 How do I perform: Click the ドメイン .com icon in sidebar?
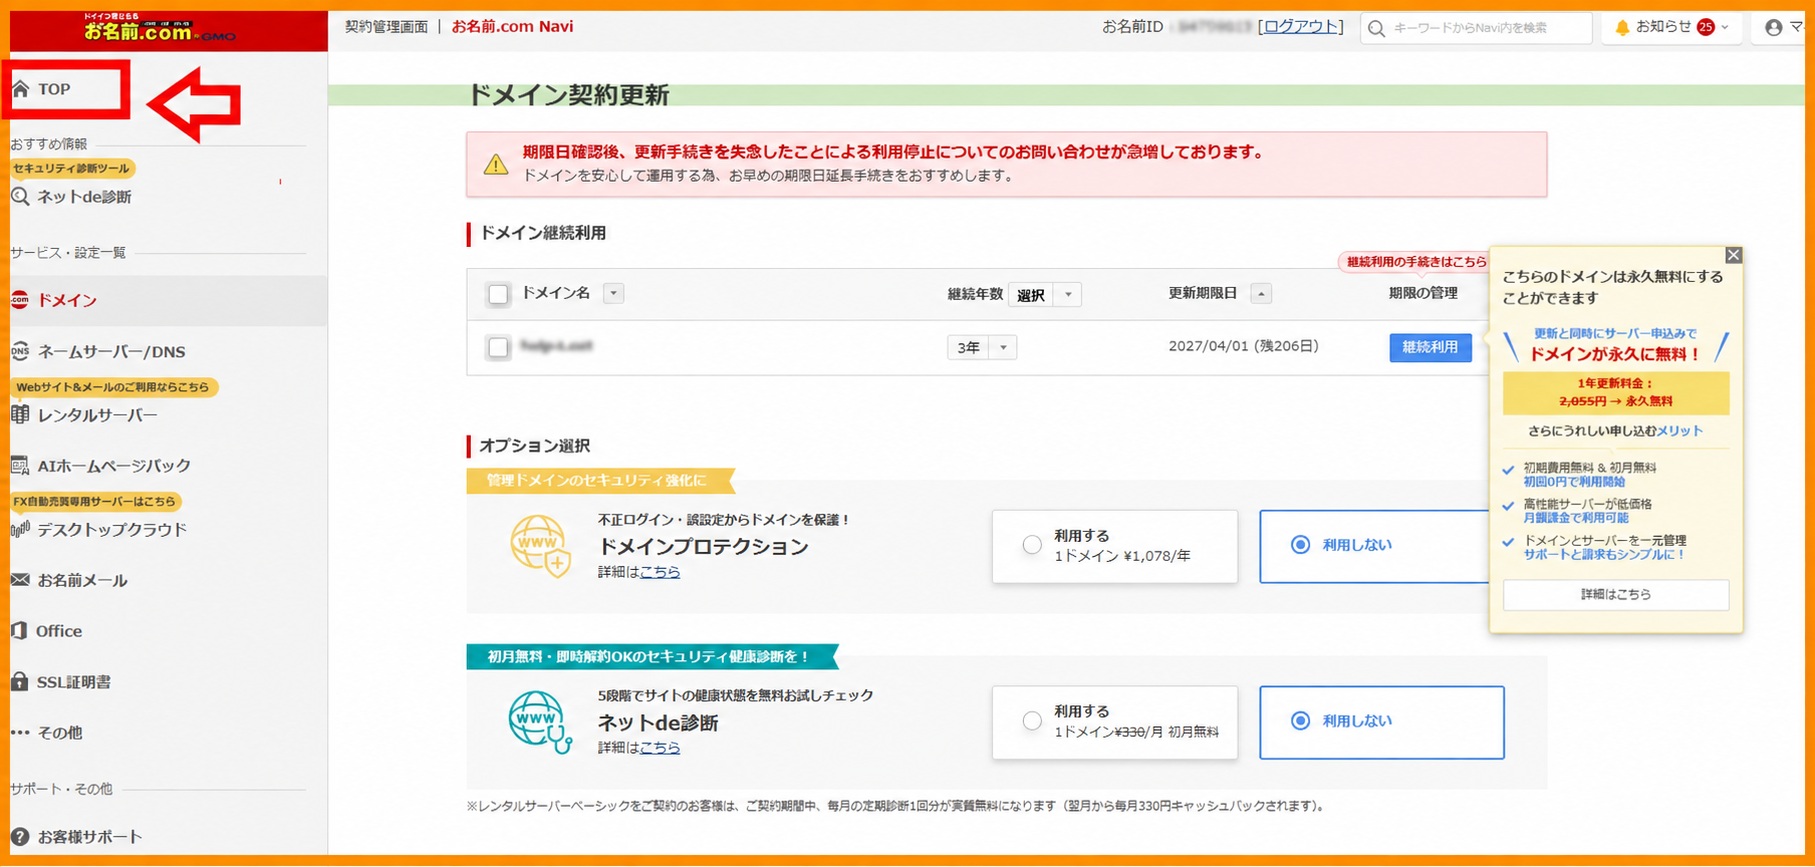pyautogui.click(x=20, y=300)
